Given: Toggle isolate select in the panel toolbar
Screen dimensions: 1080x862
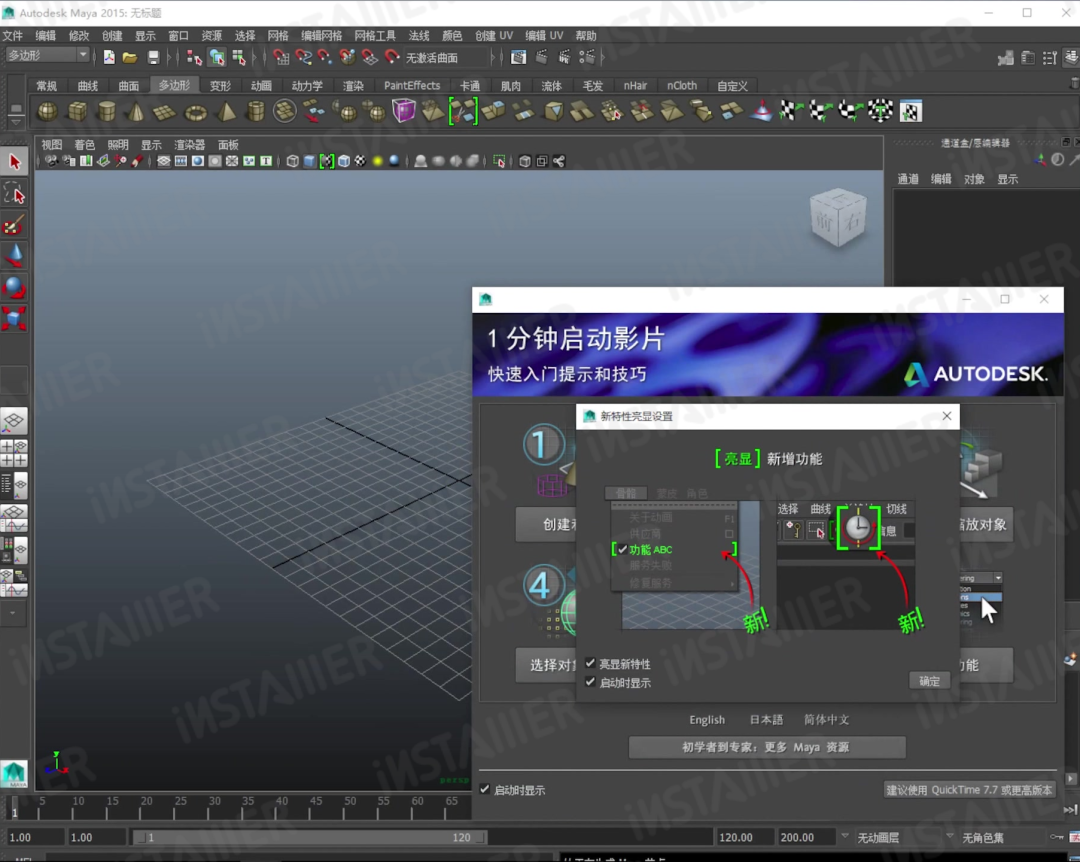Looking at the screenshot, I should coord(499,161).
